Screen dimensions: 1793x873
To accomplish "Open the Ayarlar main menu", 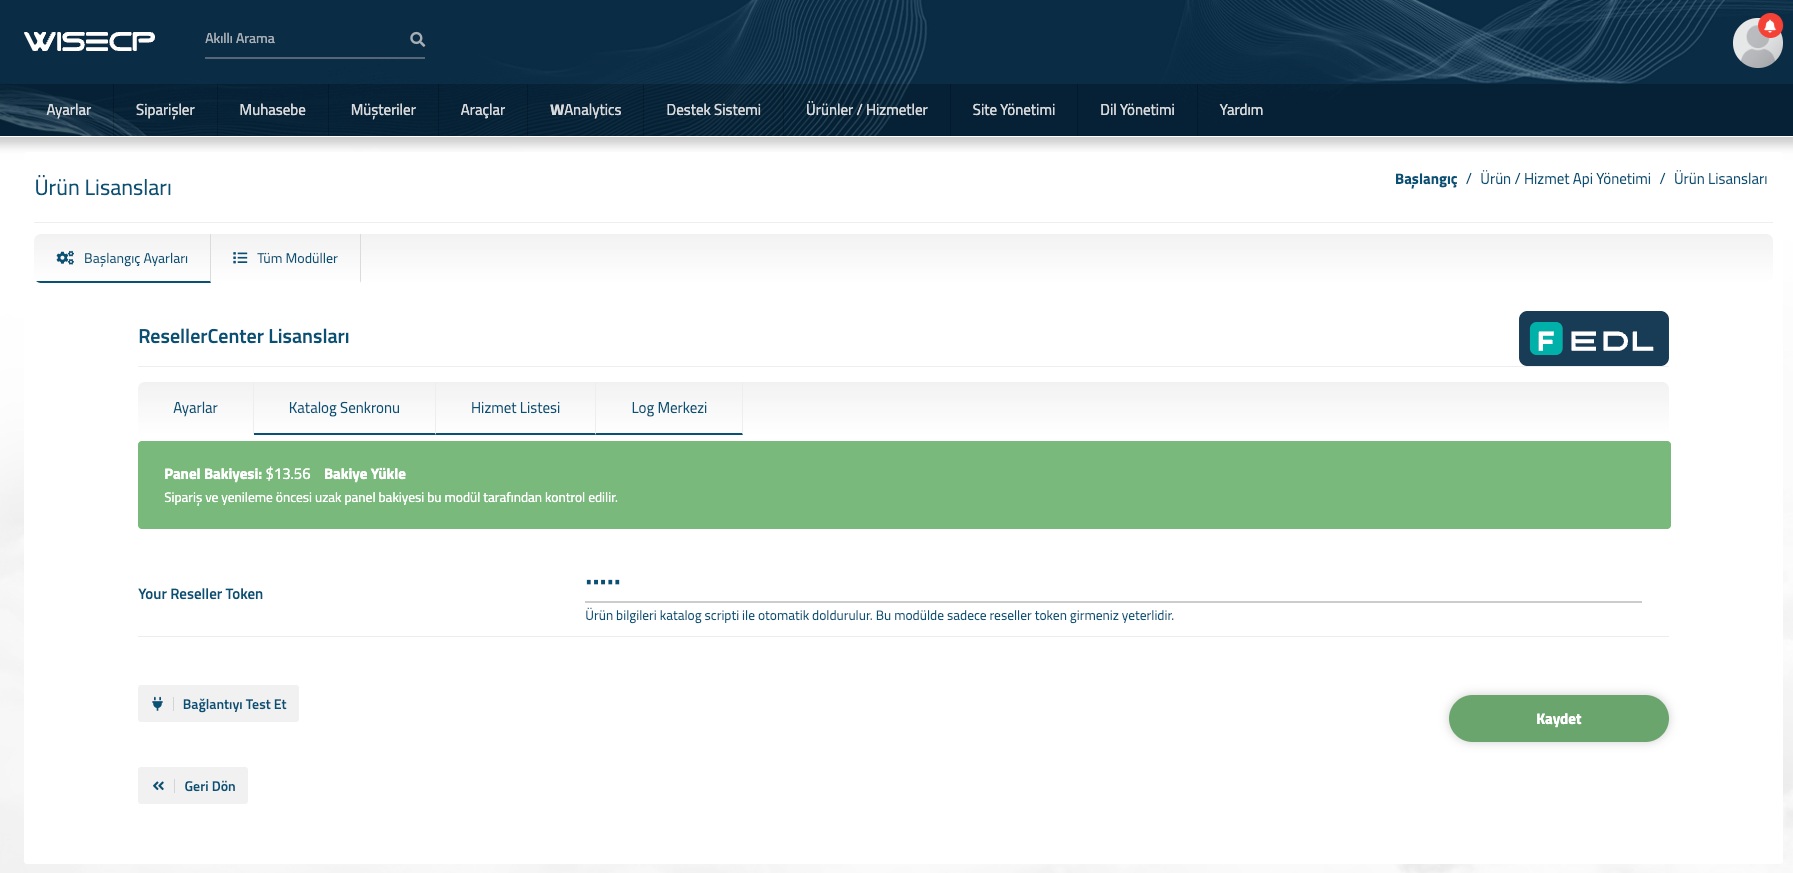I will pos(68,110).
